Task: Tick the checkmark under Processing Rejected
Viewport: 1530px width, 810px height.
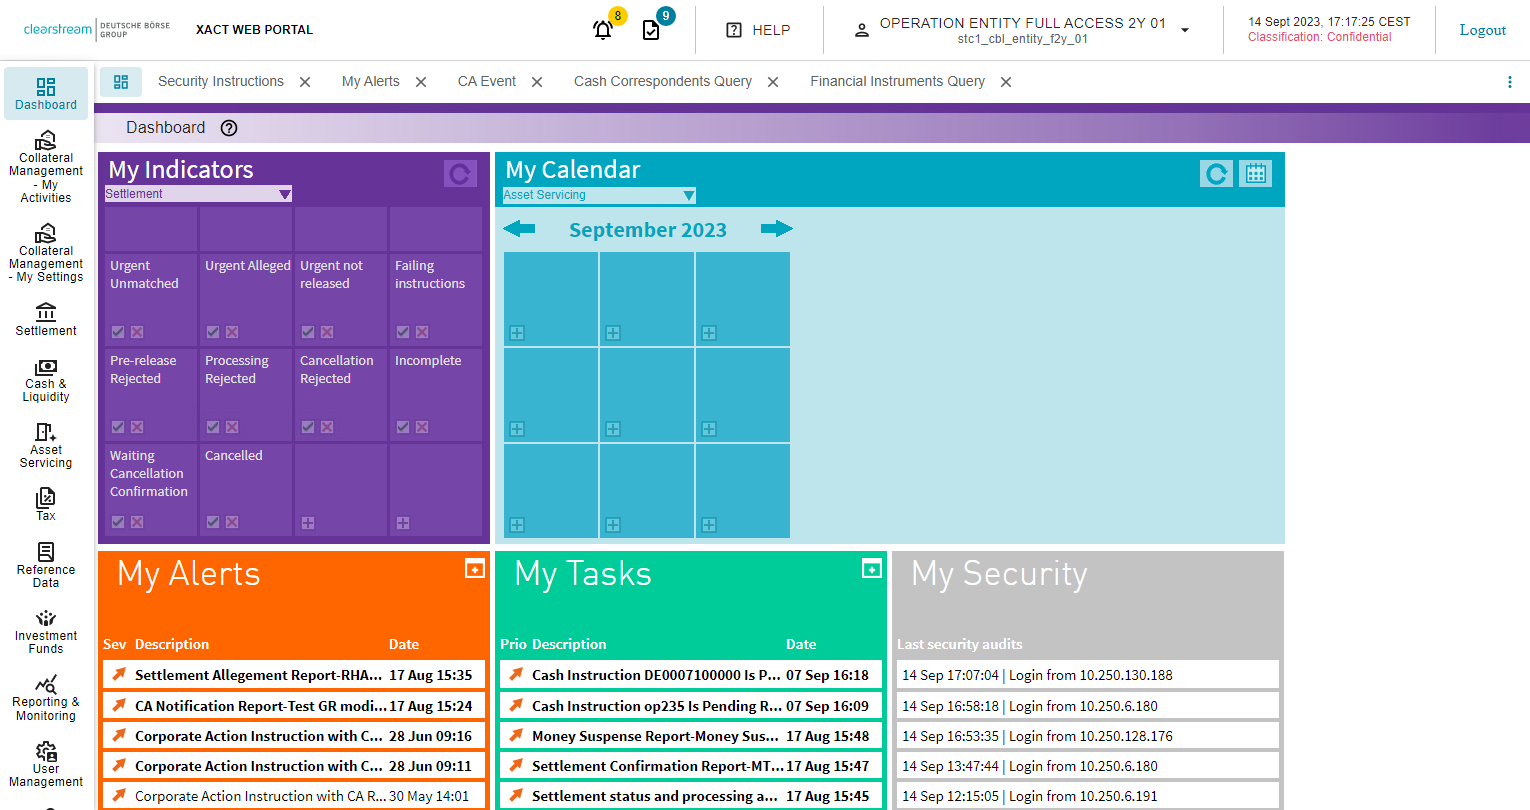Action: click(x=213, y=427)
